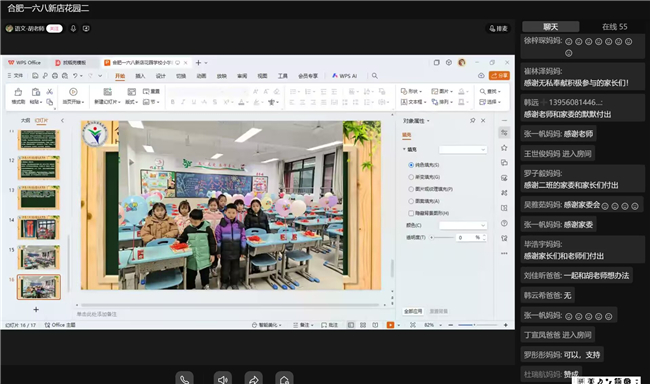Click the share arrow icon below the stream
This screenshot has height=384, width=650.
click(x=253, y=379)
